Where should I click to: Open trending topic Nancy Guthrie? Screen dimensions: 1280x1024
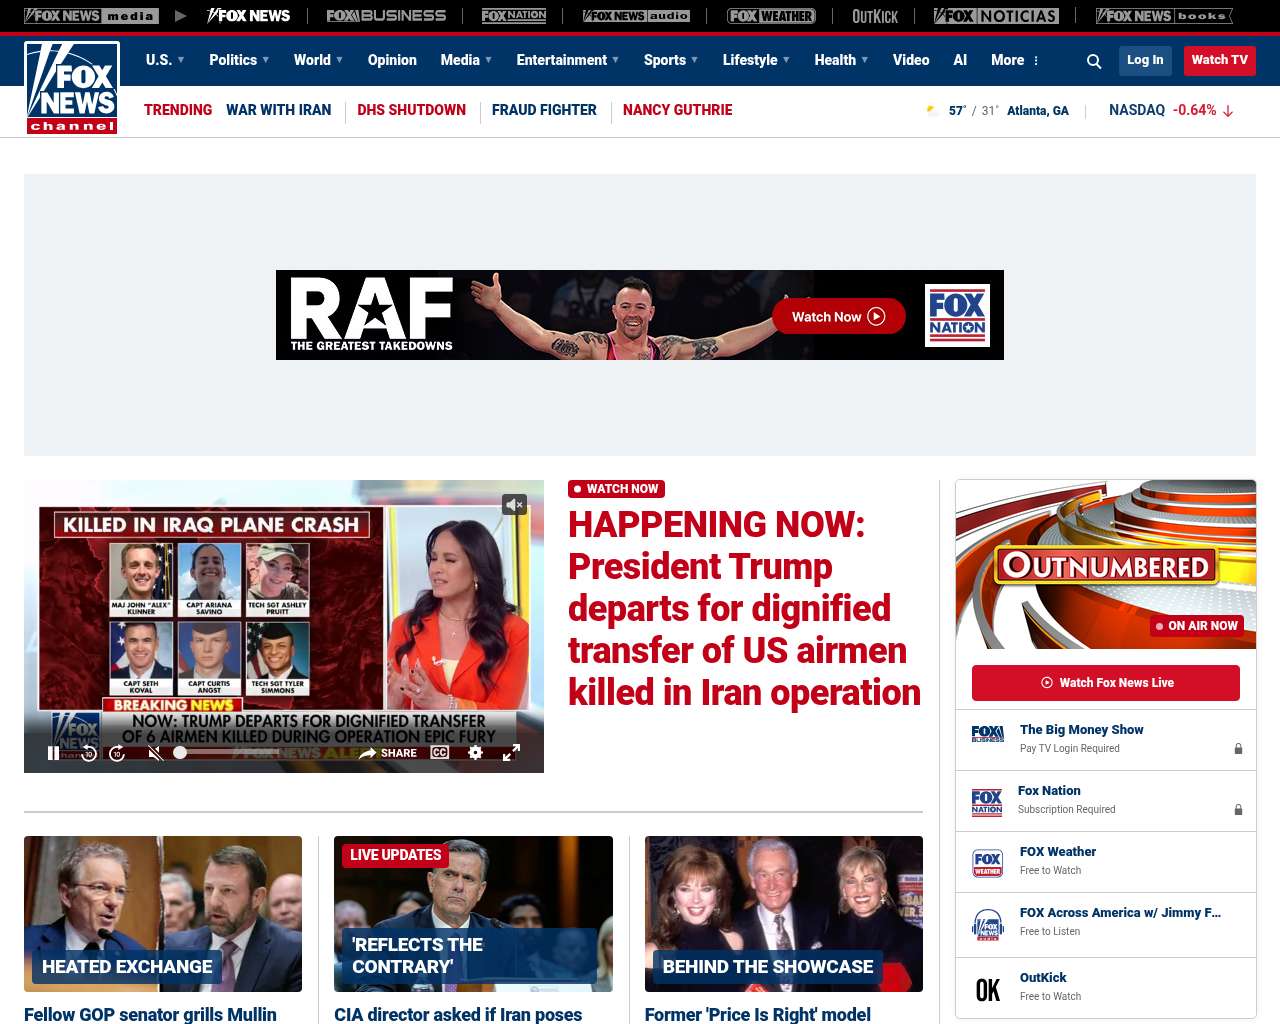point(677,110)
